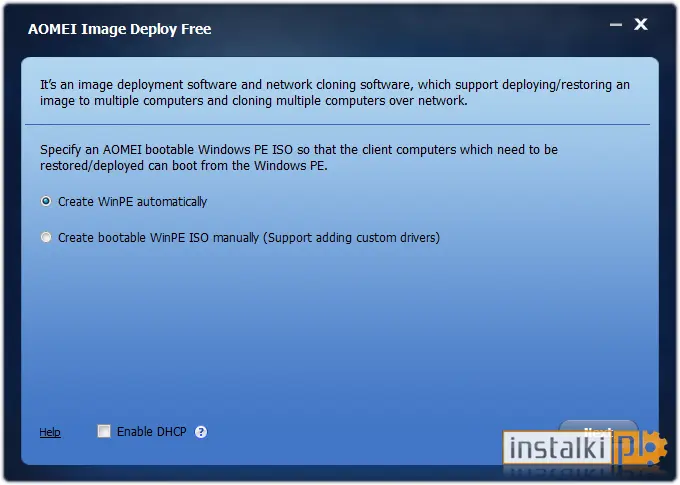Click the 'Create WinPE automatically' label text
Viewport: 680px width, 485px height.
pyautogui.click(x=133, y=202)
